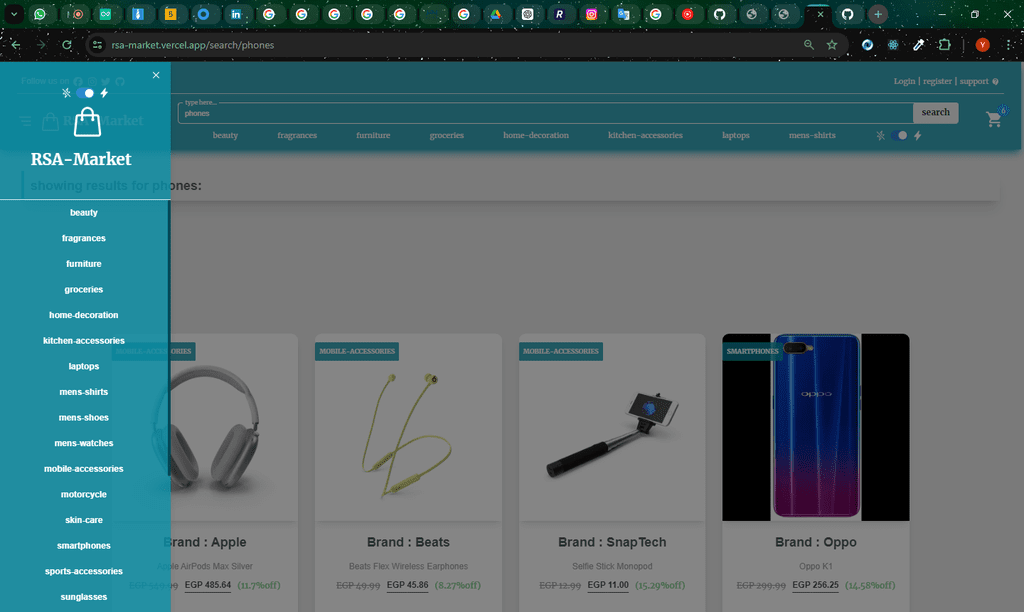This screenshot has height=612, width=1024.
Task: Open smartphones category in the sidebar
Action: click(x=84, y=545)
